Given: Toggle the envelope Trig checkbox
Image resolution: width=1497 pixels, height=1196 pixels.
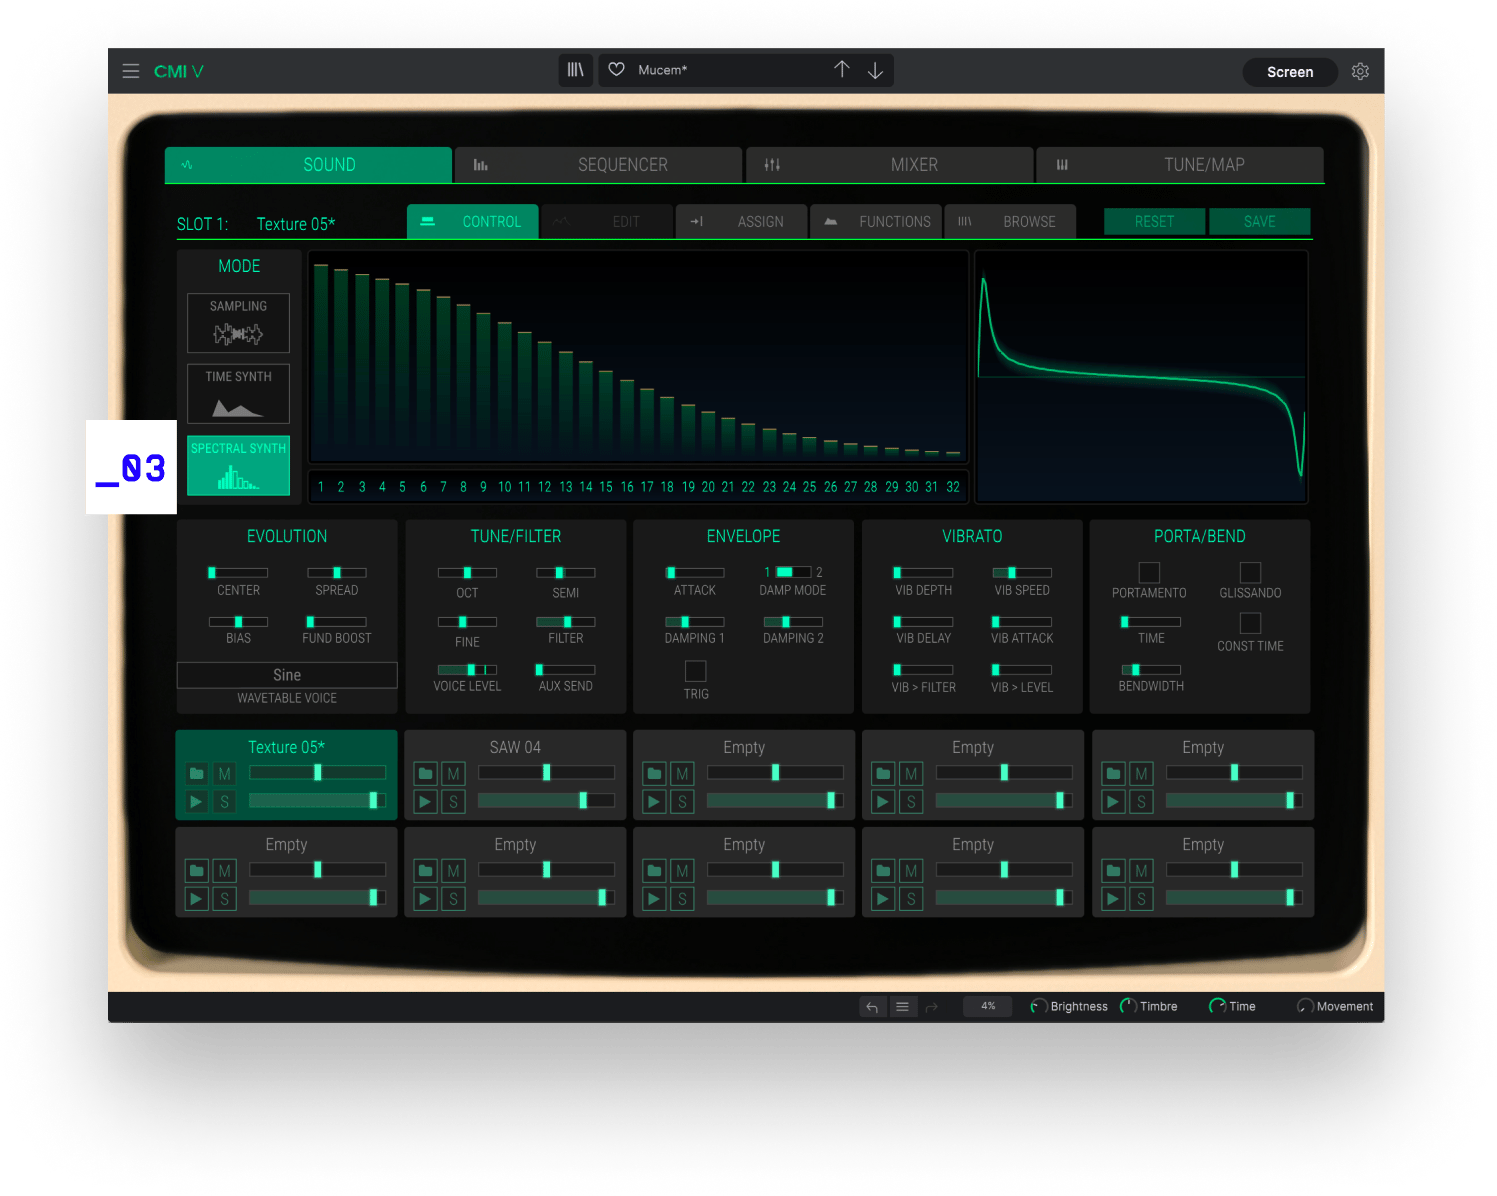Looking at the screenshot, I should pyautogui.click(x=696, y=671).
